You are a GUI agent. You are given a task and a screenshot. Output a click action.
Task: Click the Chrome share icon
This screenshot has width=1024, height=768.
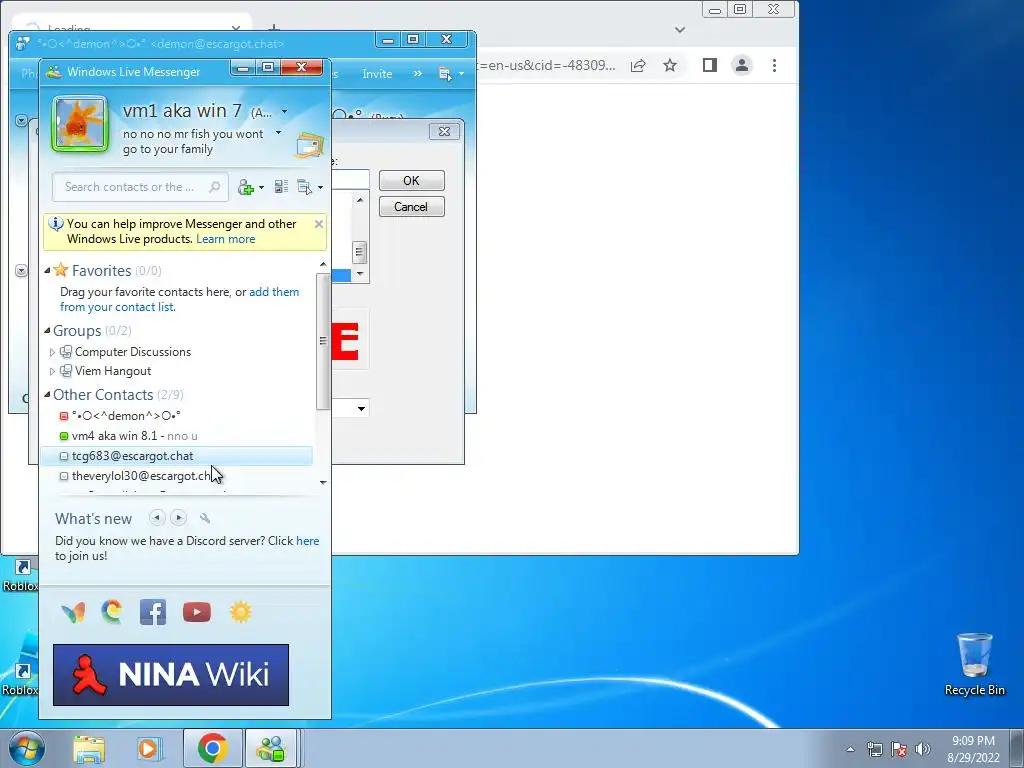(638, 65)
